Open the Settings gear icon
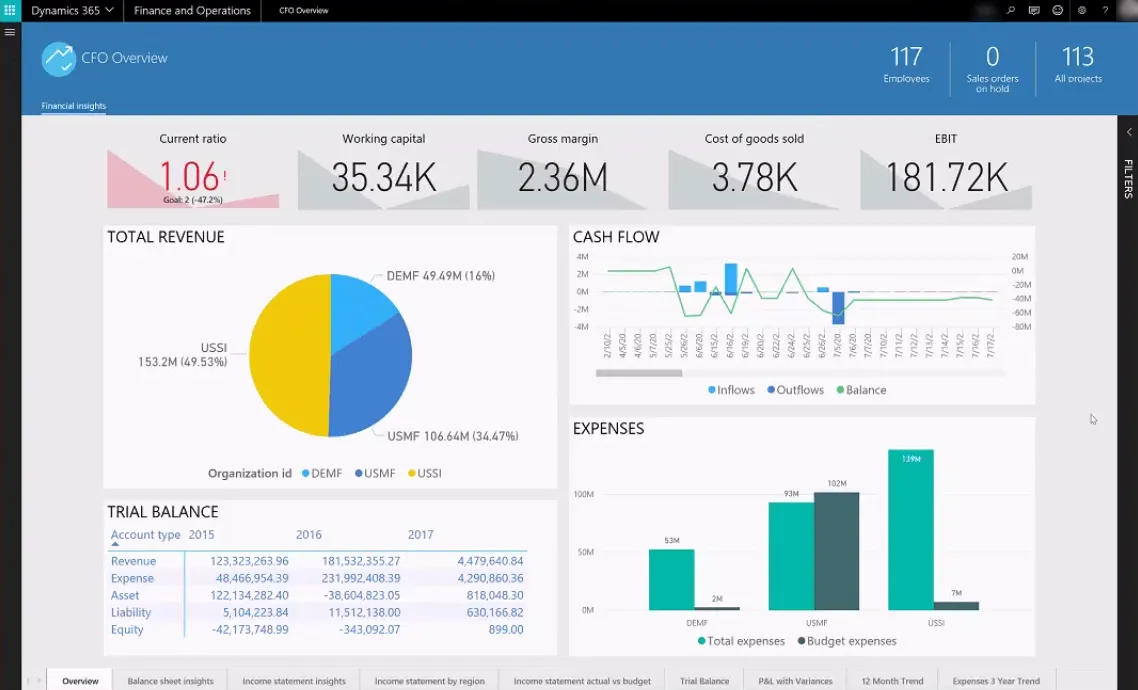 coord(1080,11)
